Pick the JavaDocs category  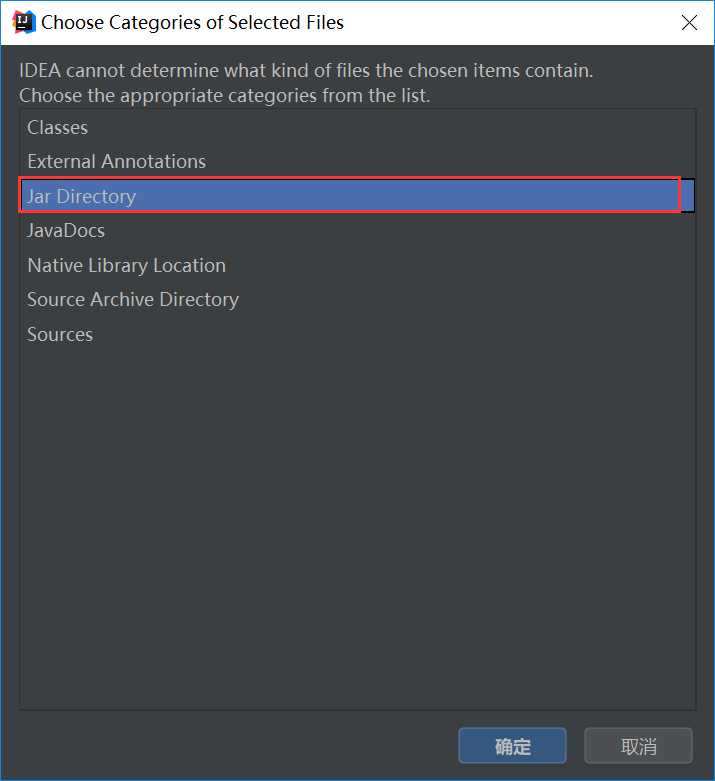pos(357,231)
